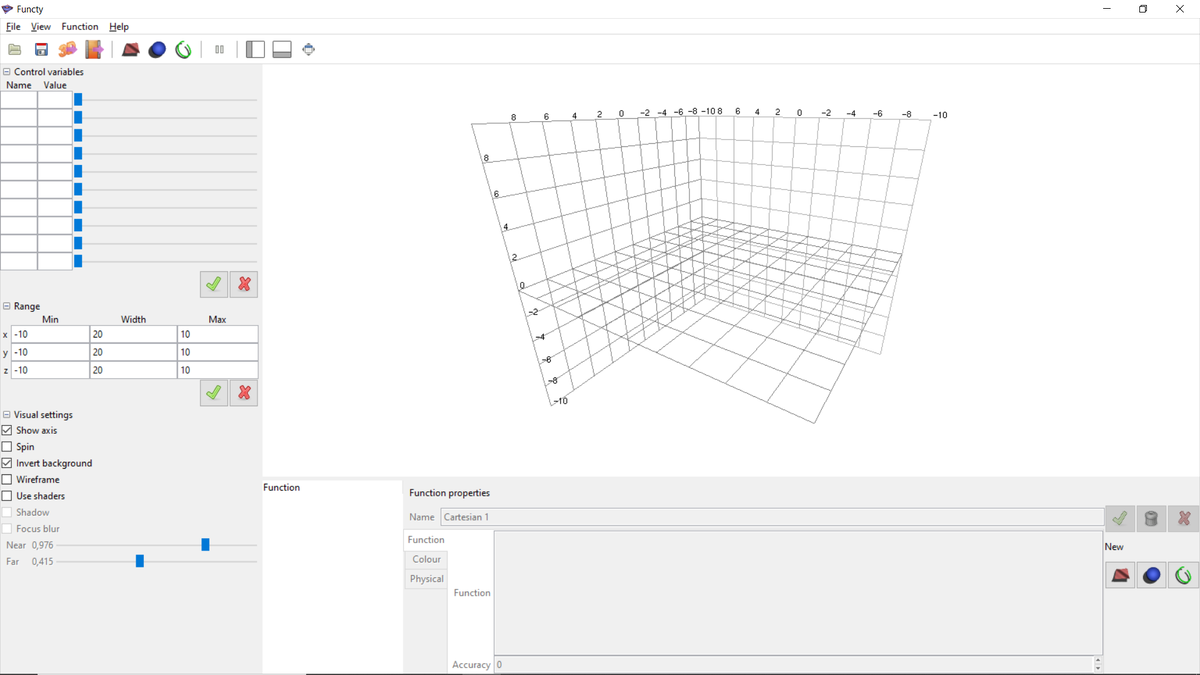Switch to the Physical tab
The width and height of the screenshot is (1200, 675).
(x=426, y=579)
